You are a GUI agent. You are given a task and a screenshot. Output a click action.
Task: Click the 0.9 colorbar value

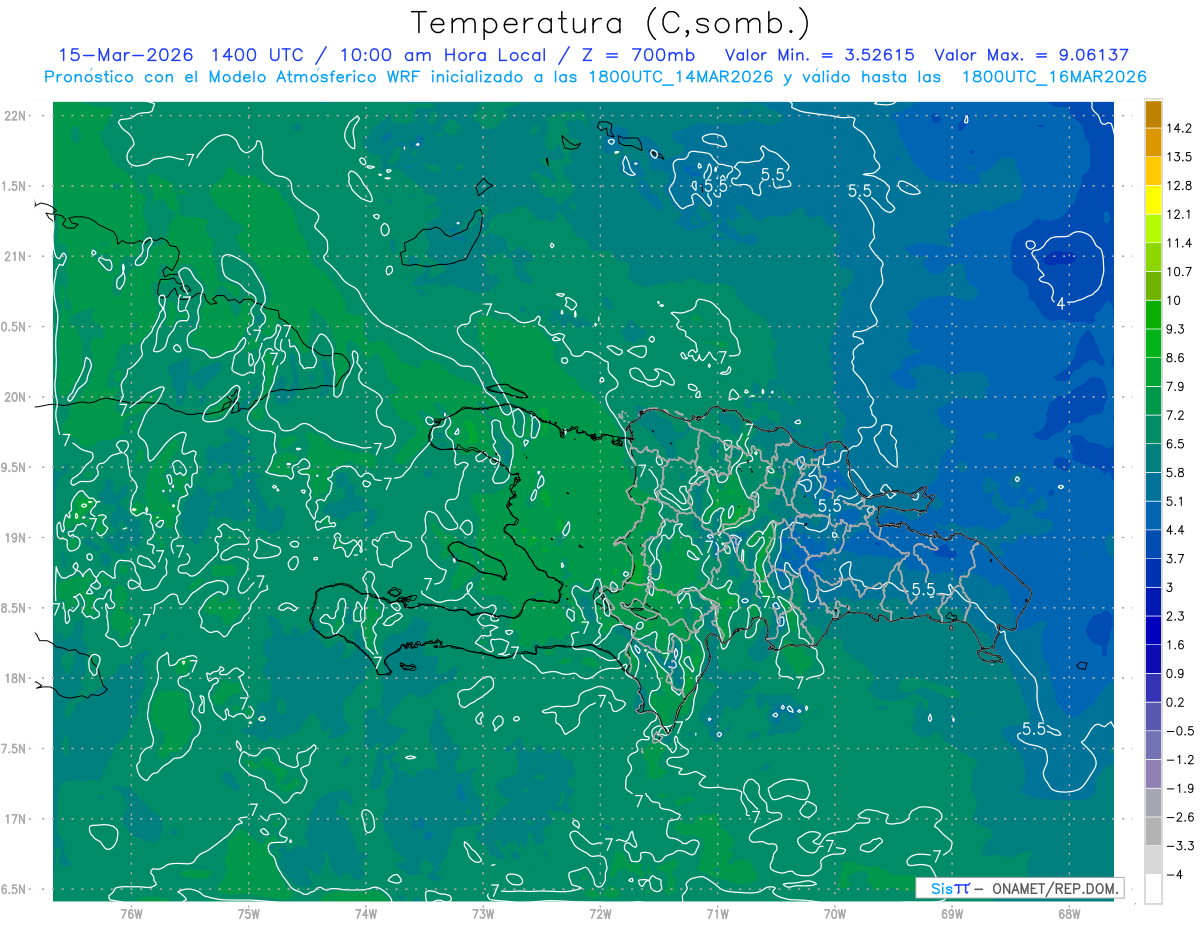click(x=1176, y=674)
